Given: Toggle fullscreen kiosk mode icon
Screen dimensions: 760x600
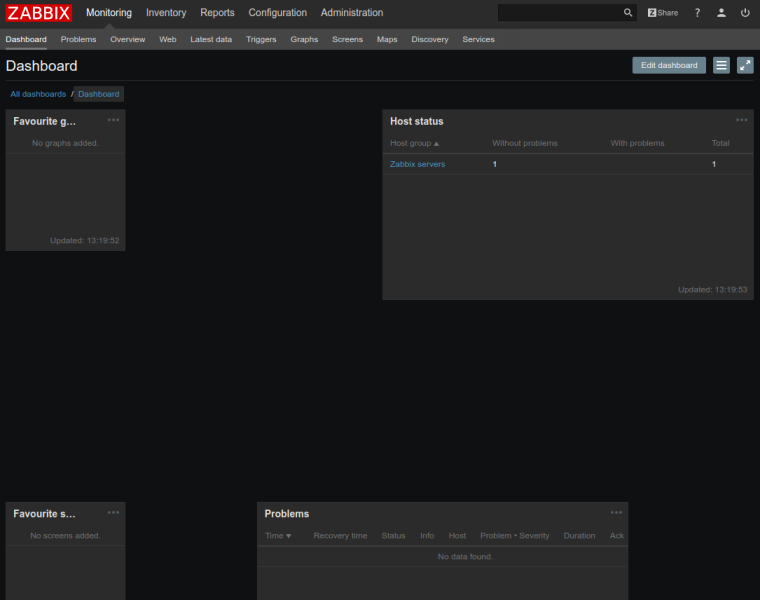Looking at the screenshot, I should pyautogui.click(x=745, y=65).
